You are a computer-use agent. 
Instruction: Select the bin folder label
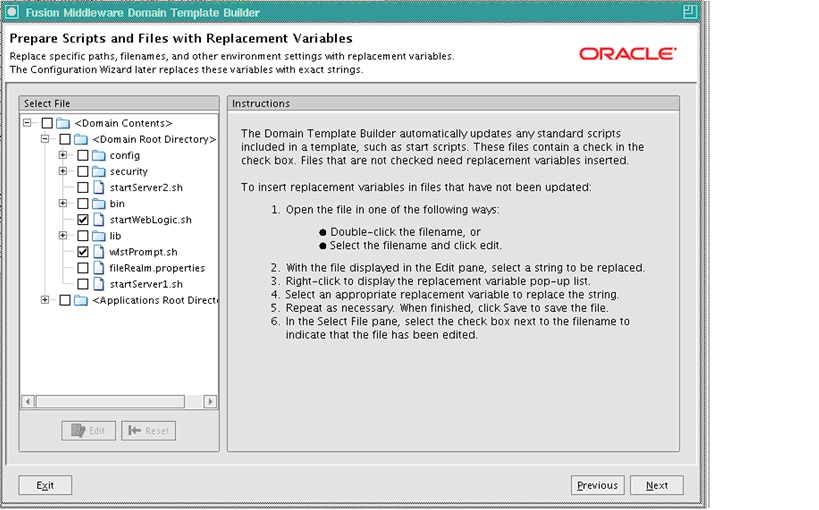[117, 204]
